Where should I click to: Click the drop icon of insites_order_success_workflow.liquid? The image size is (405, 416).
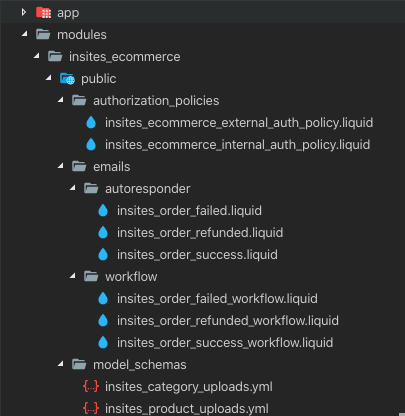103,343
